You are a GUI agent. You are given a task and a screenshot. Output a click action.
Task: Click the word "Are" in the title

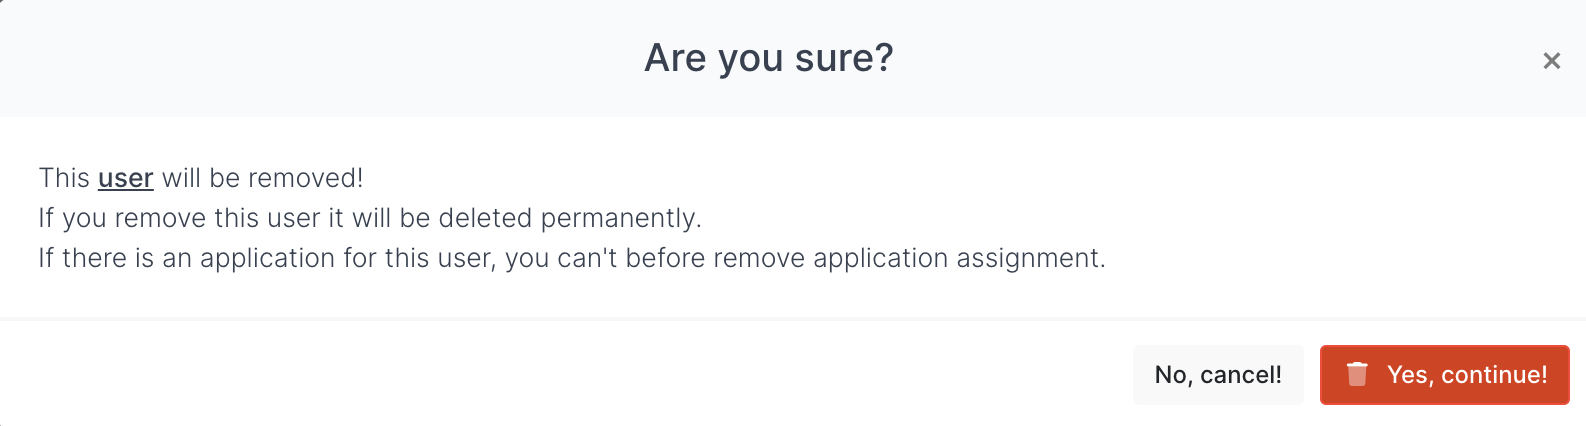(x=675, y=58)
